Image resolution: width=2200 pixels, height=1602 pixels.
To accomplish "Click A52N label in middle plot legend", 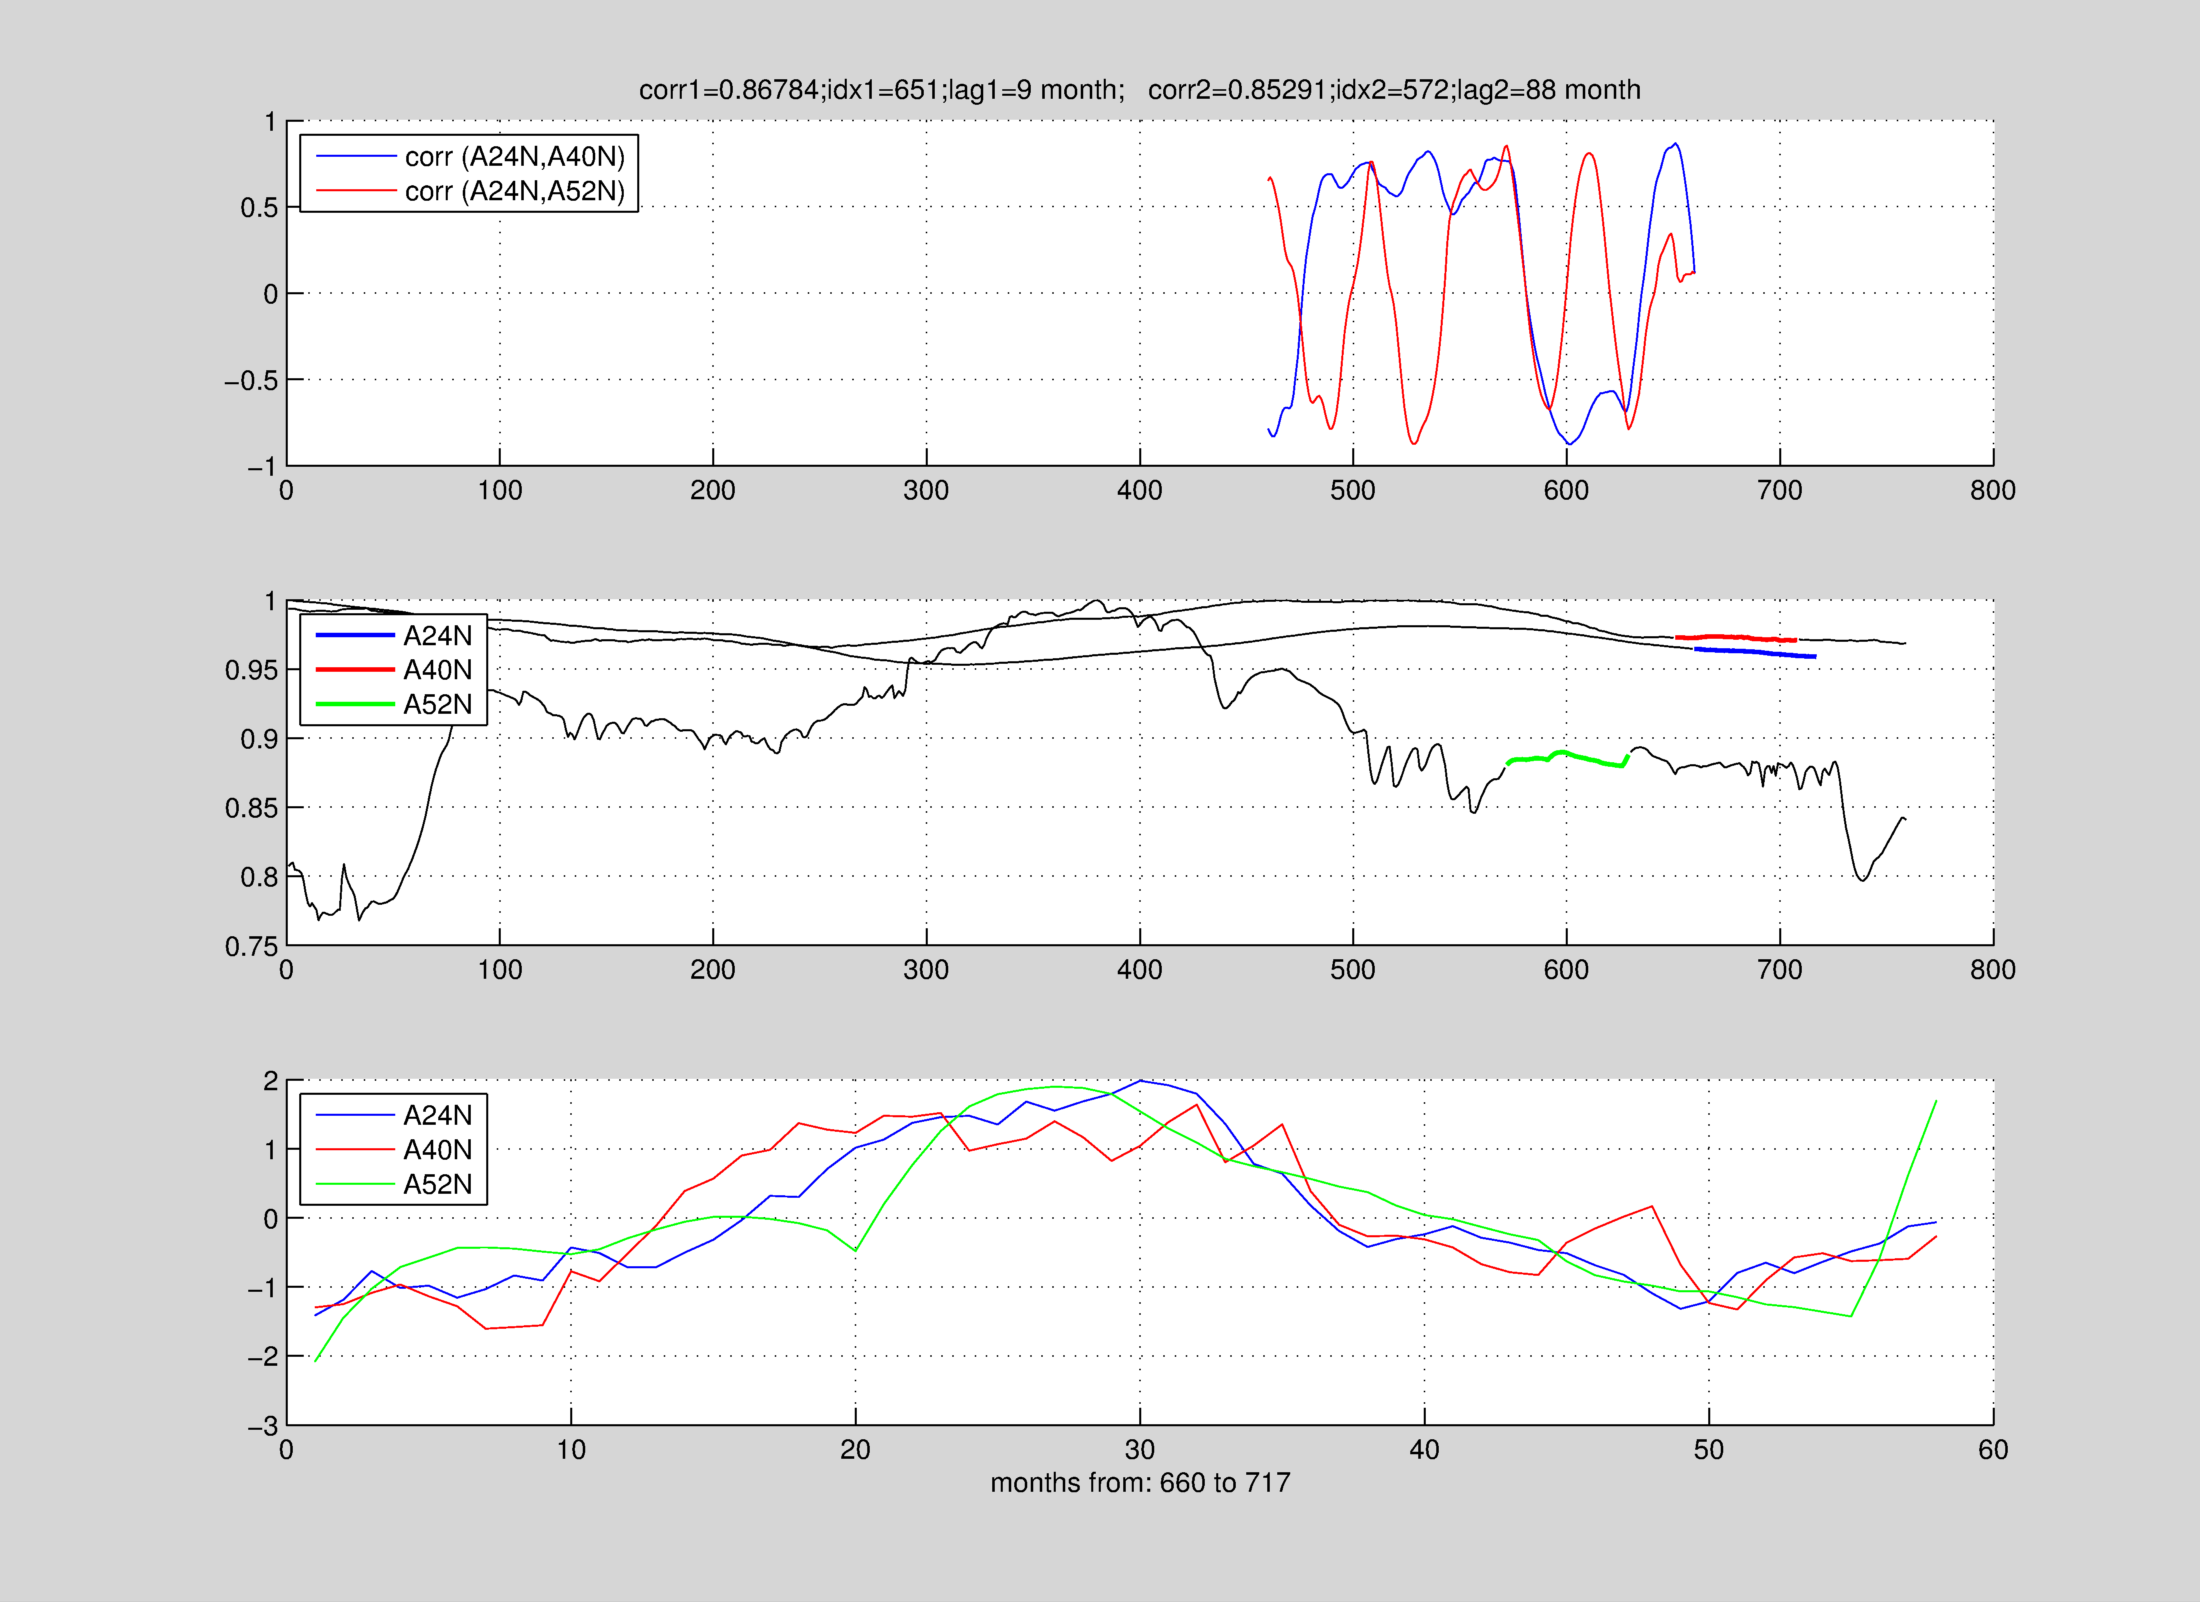I will click(437, 705).
